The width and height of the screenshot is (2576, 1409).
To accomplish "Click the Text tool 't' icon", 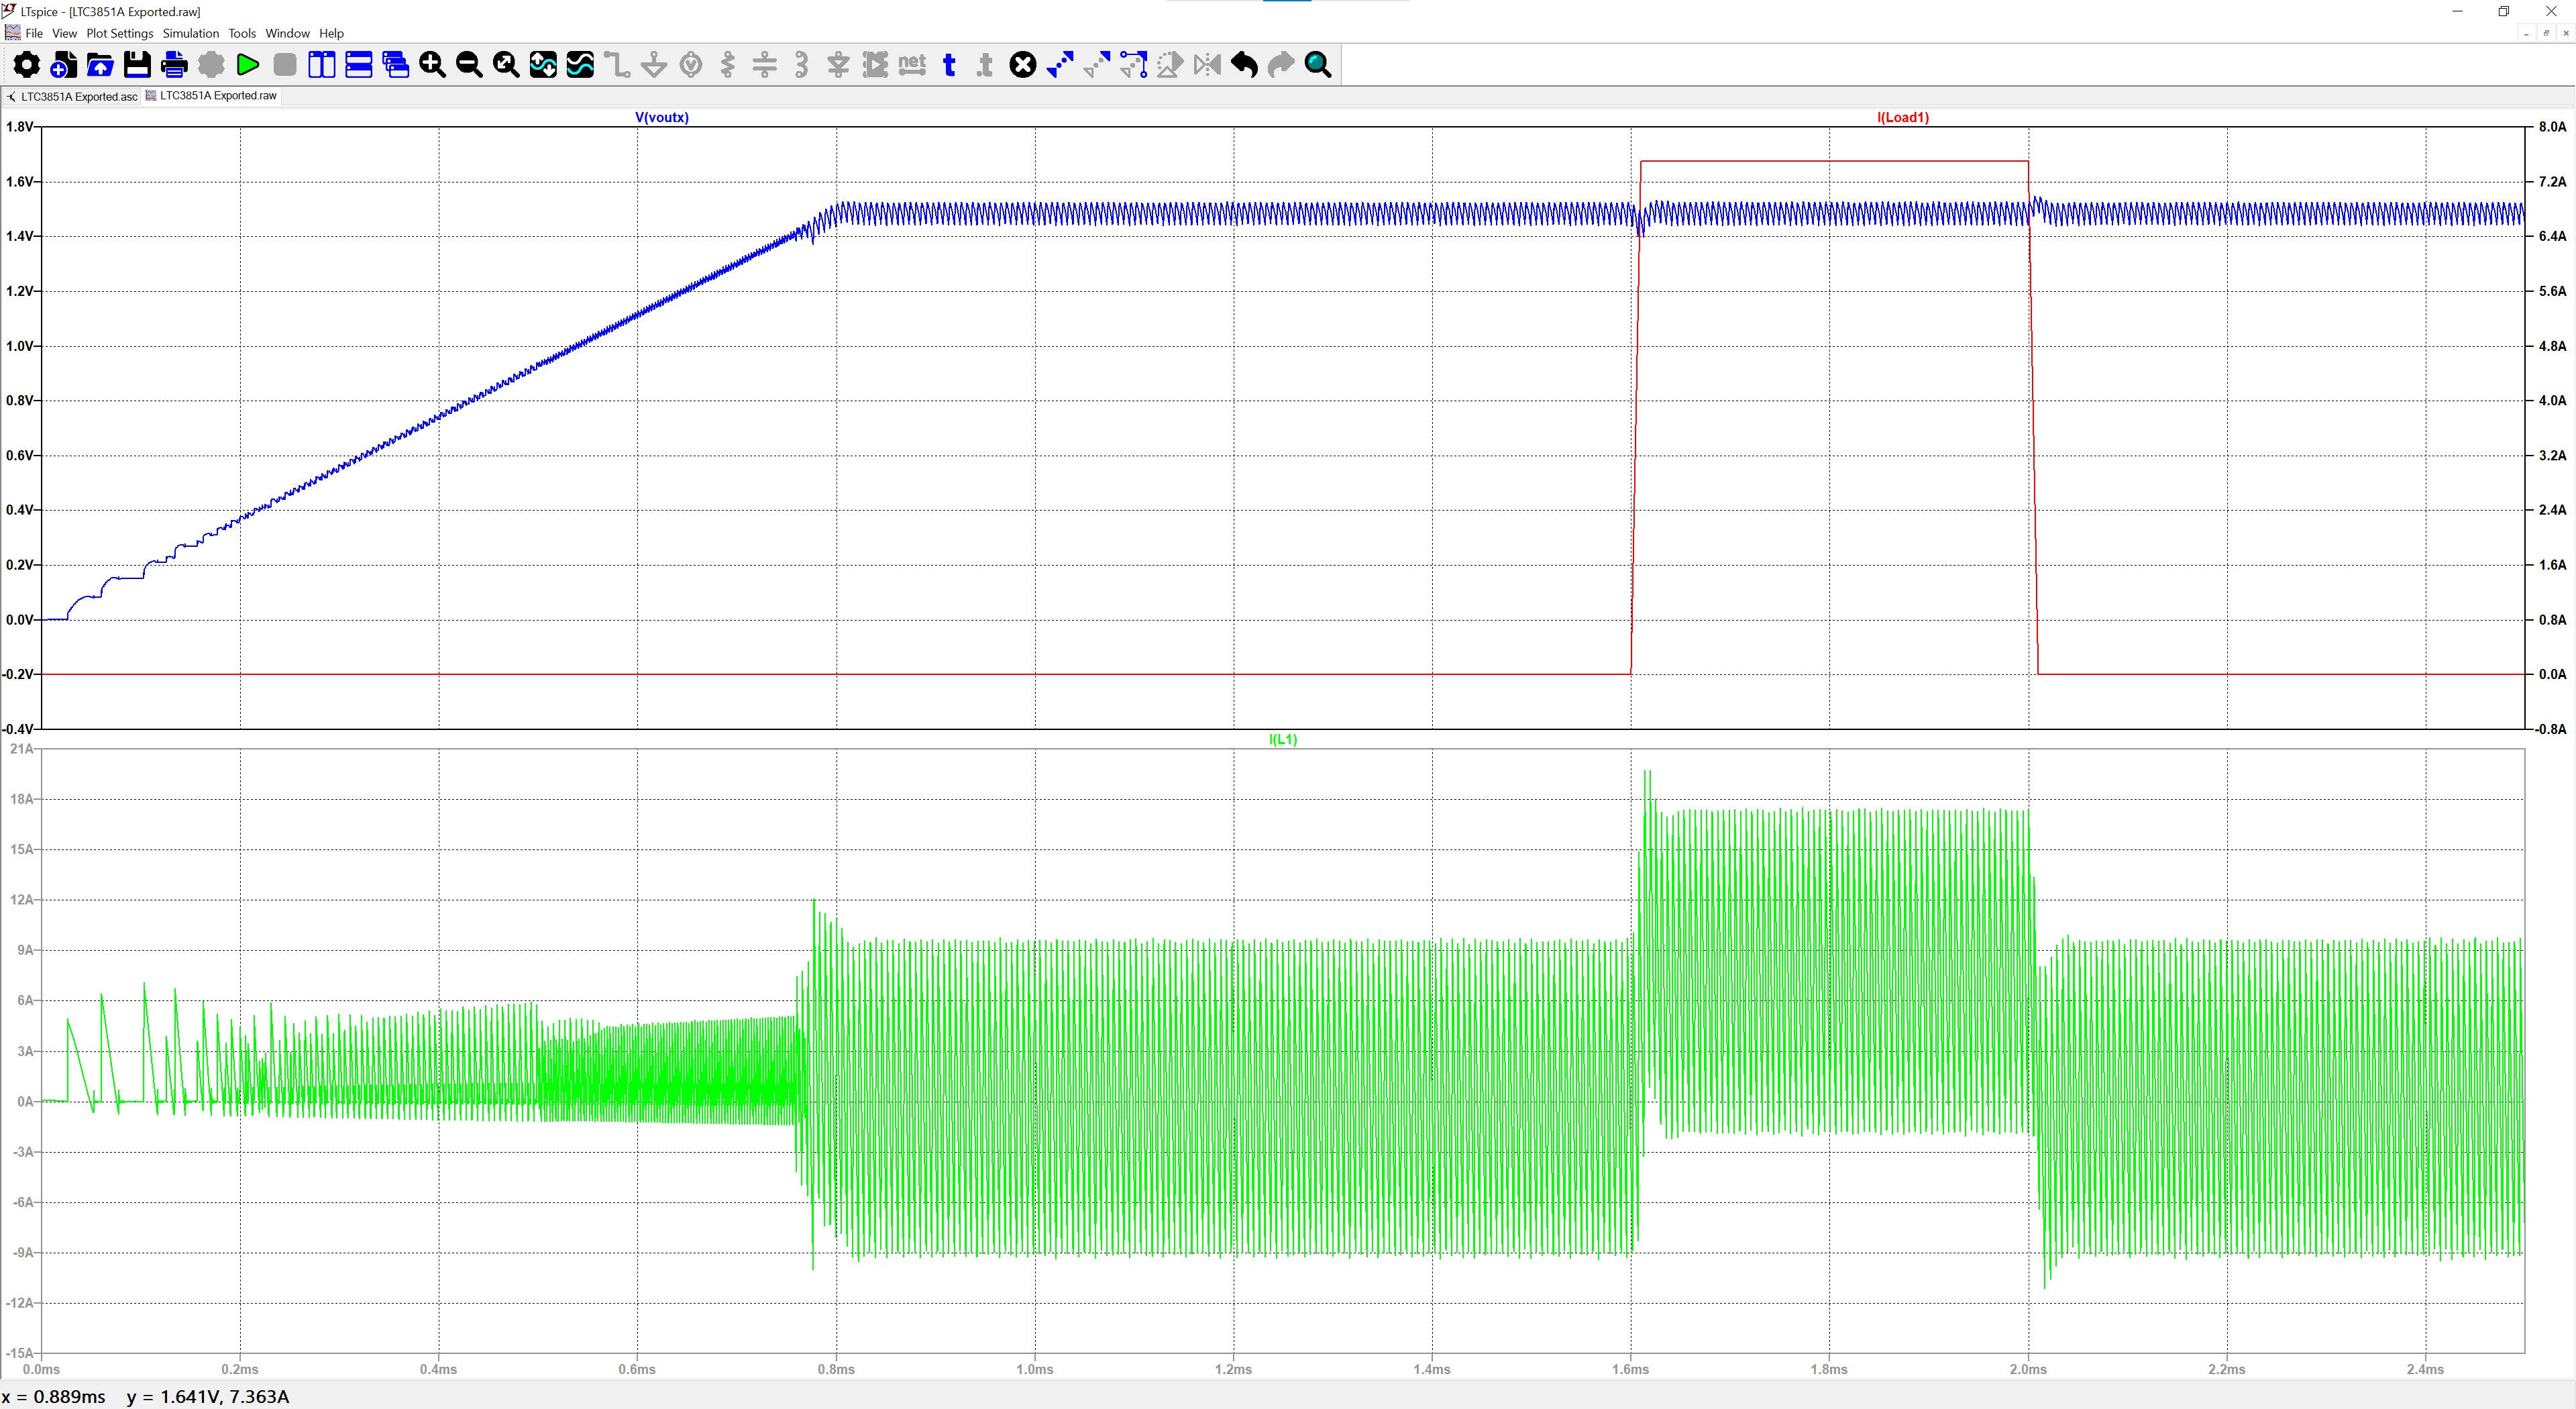I will pyautogui.click(x=949, y=66).
